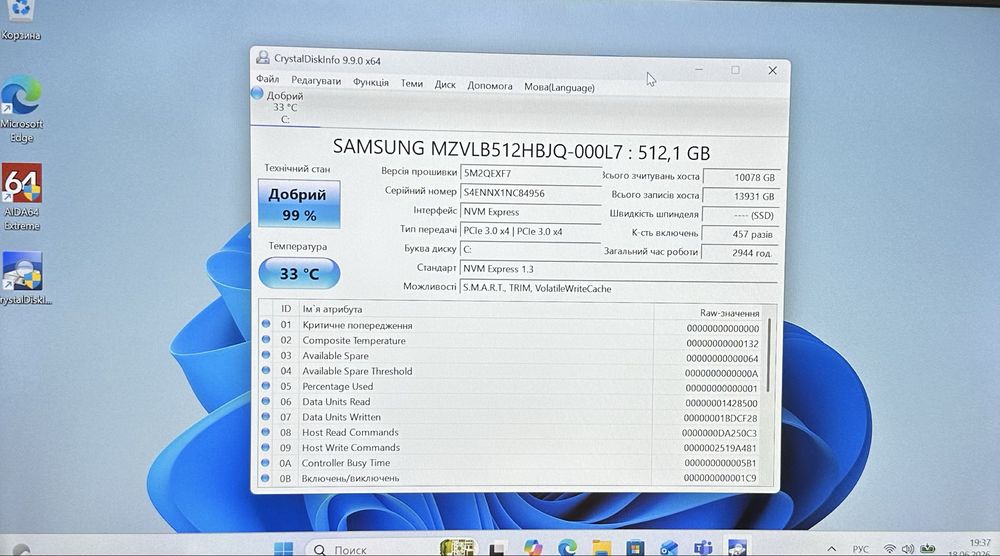
Task: Click the Raw-значення column header
Action: tap(709, 313)
